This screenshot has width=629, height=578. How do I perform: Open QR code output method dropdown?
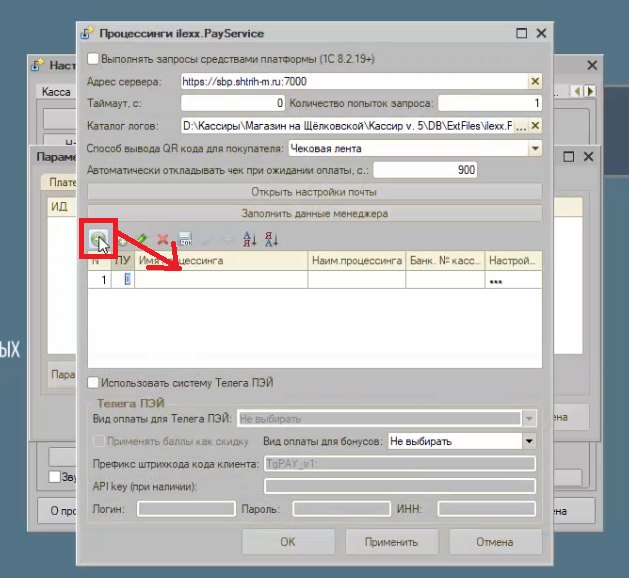tap(535, 148)
